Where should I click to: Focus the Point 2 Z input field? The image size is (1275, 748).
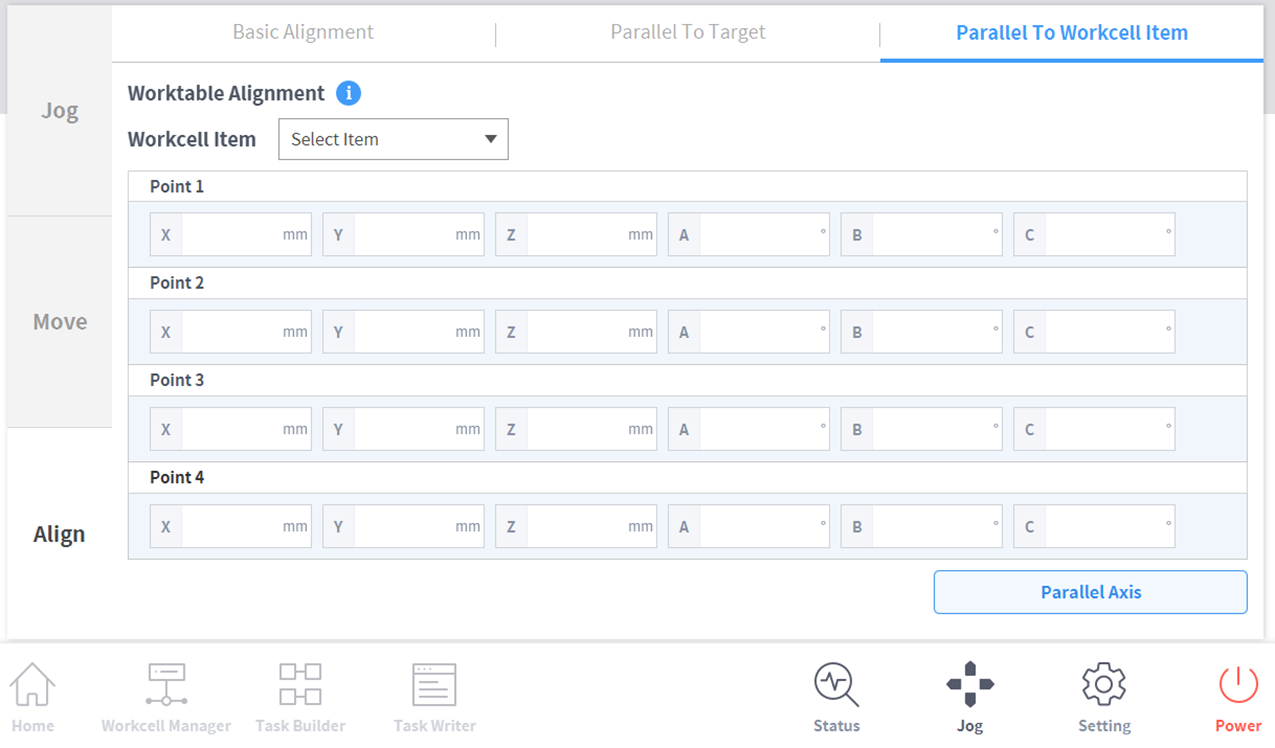577,332
